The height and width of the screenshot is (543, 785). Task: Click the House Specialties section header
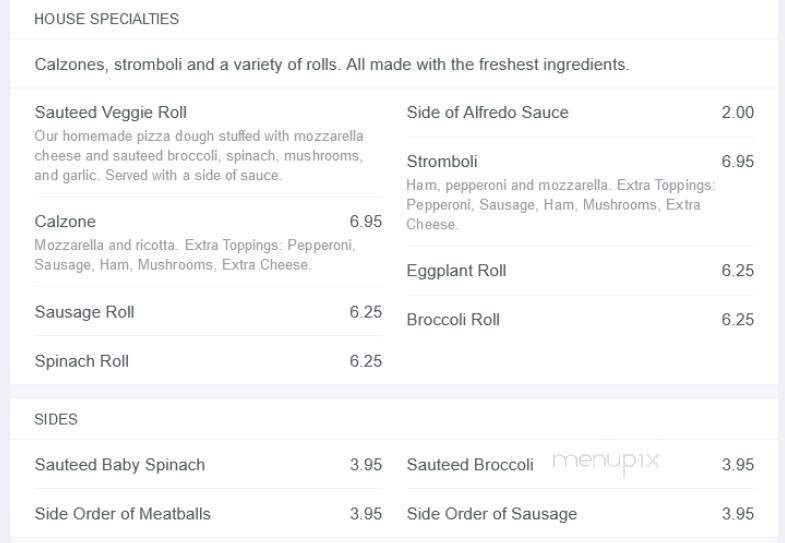point(106,19)
